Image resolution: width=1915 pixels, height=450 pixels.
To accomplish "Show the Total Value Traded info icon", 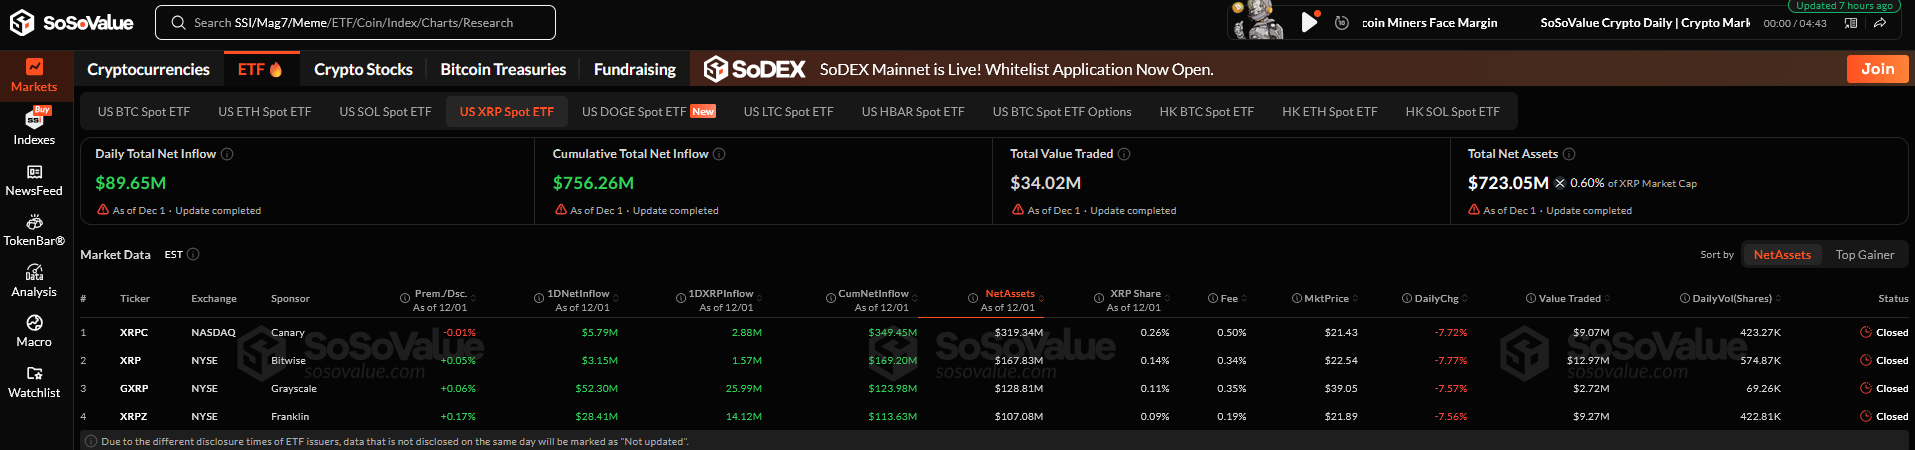I will 1124,154.
